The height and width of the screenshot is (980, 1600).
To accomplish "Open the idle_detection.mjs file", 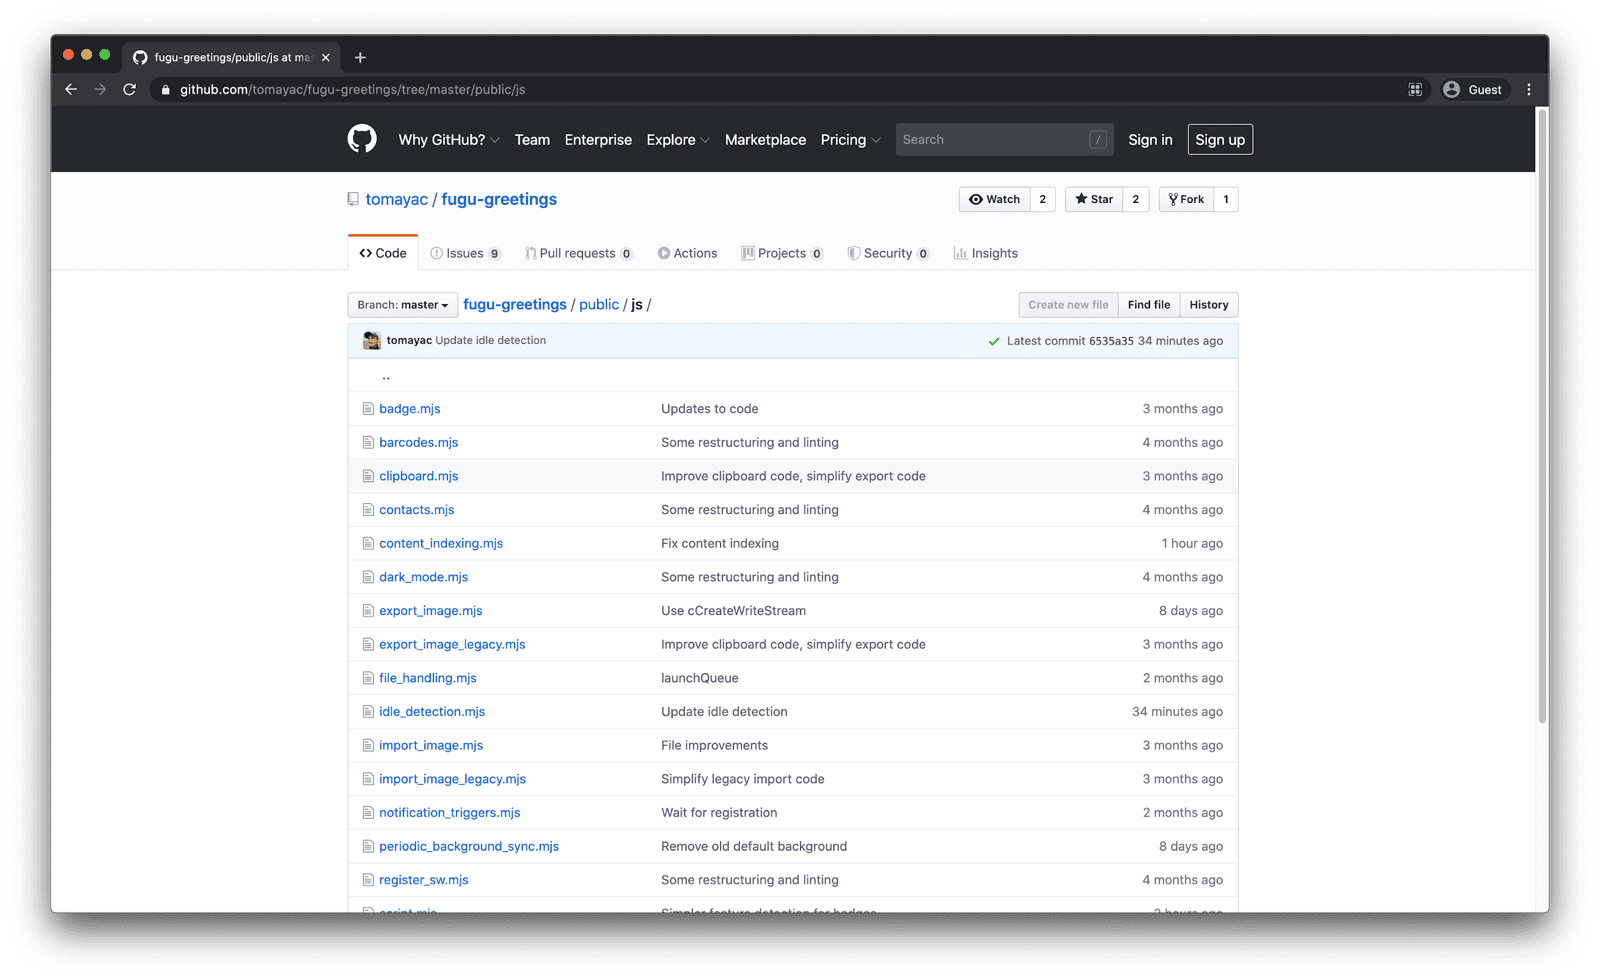I will pos(432,711).
